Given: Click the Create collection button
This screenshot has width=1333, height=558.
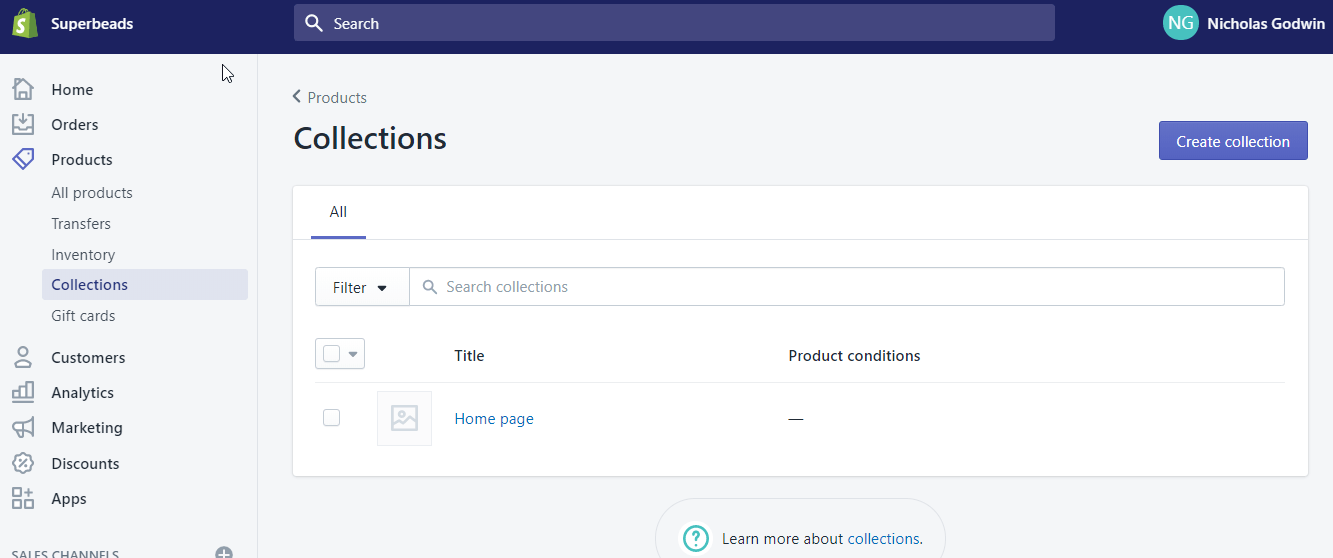Looking at the screenshot, I should point(1232,141).
